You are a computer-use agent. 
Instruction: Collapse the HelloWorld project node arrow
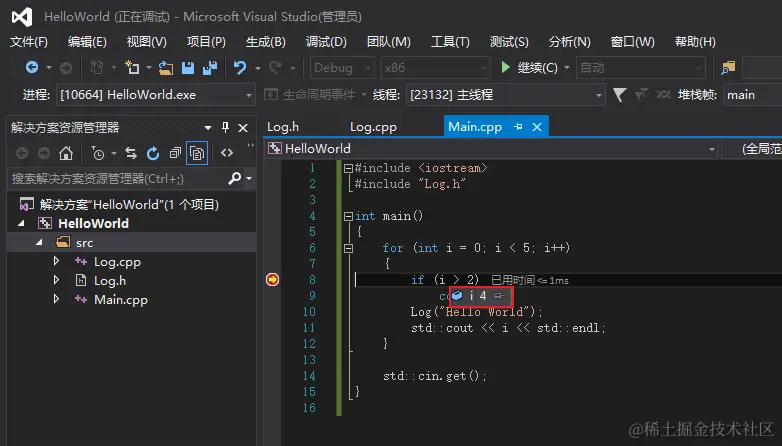coord(21,223)
